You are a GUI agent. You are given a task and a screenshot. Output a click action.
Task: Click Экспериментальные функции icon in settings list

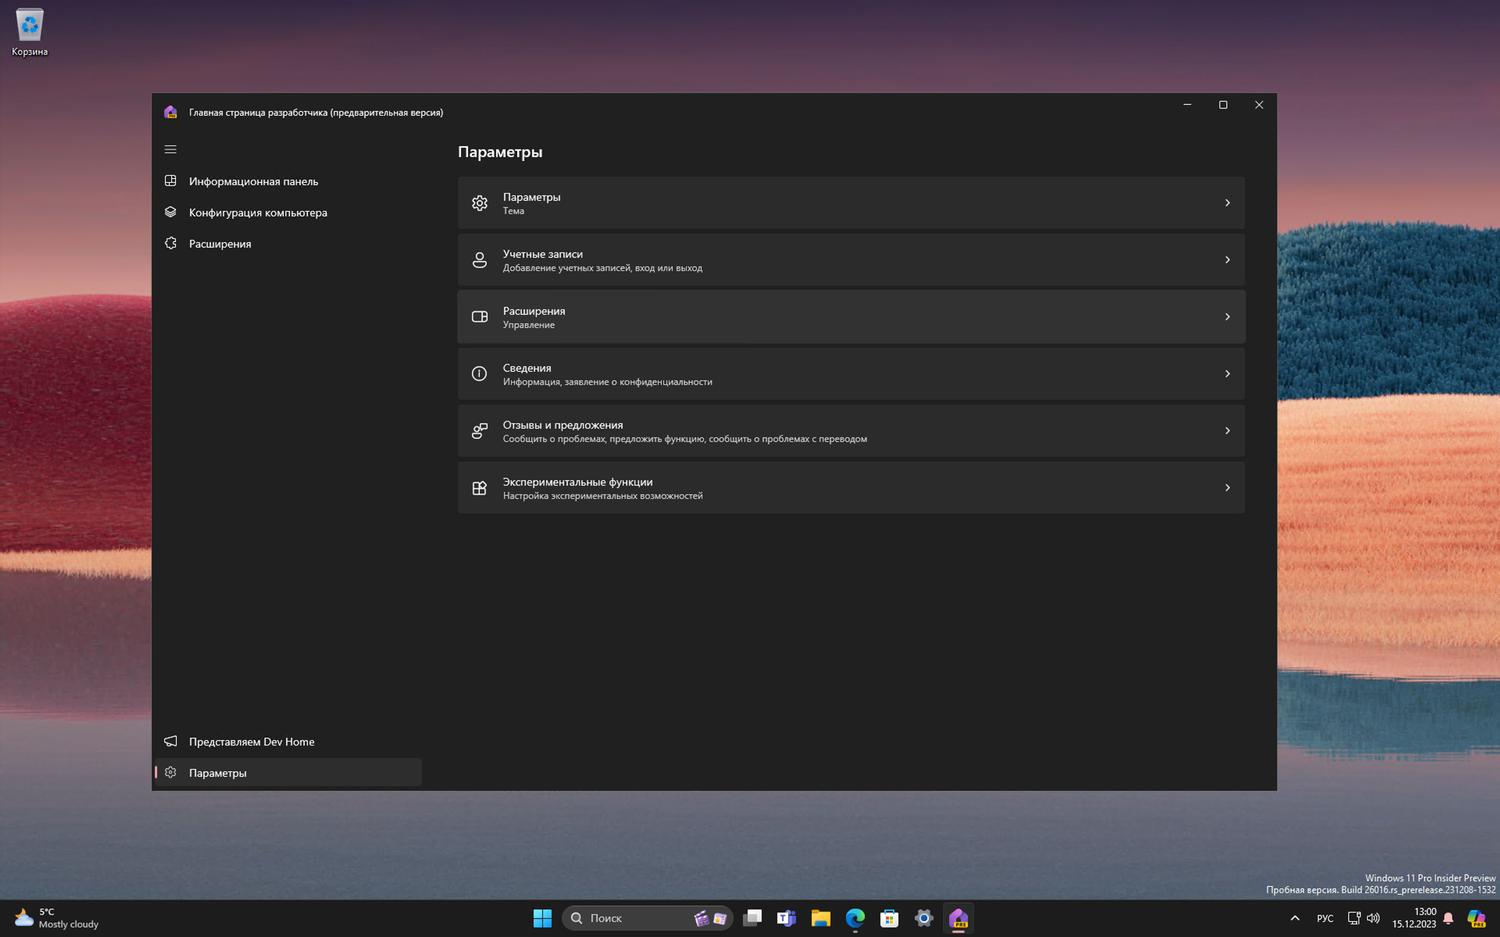coord(480,488)
